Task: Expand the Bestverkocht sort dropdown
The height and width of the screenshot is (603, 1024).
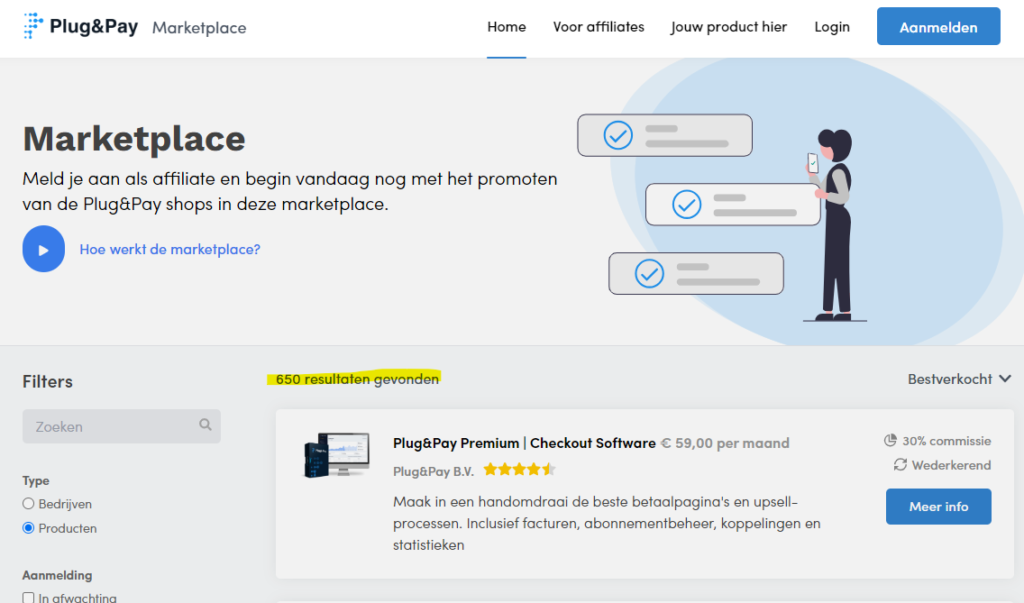Action: pyautogui.click(x=959, y=379)
